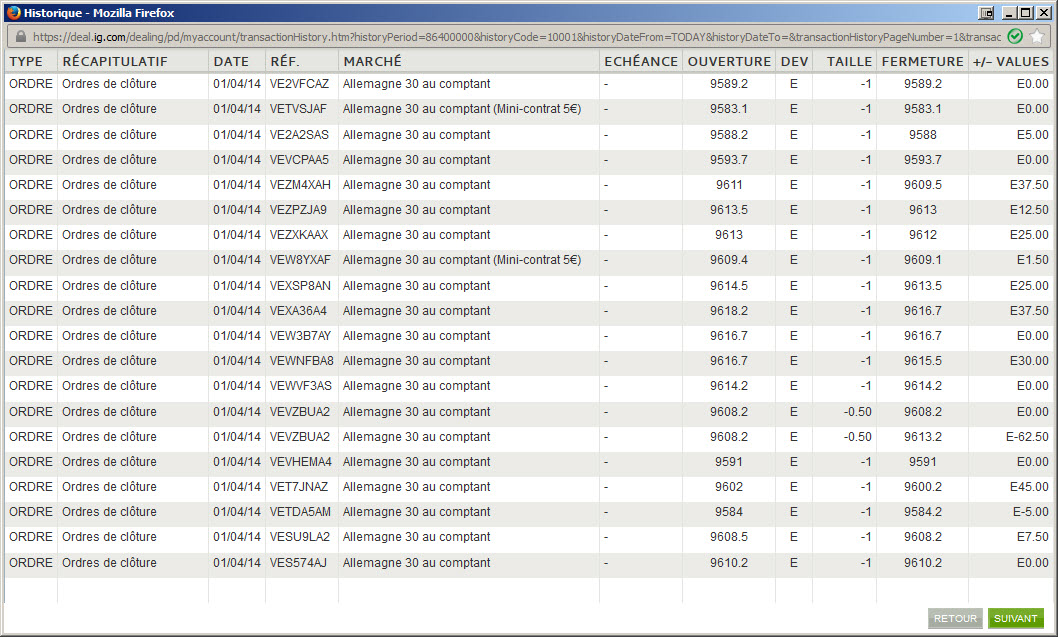
Task: Click the RÉF. column header
Action: [x=285, y=61]
